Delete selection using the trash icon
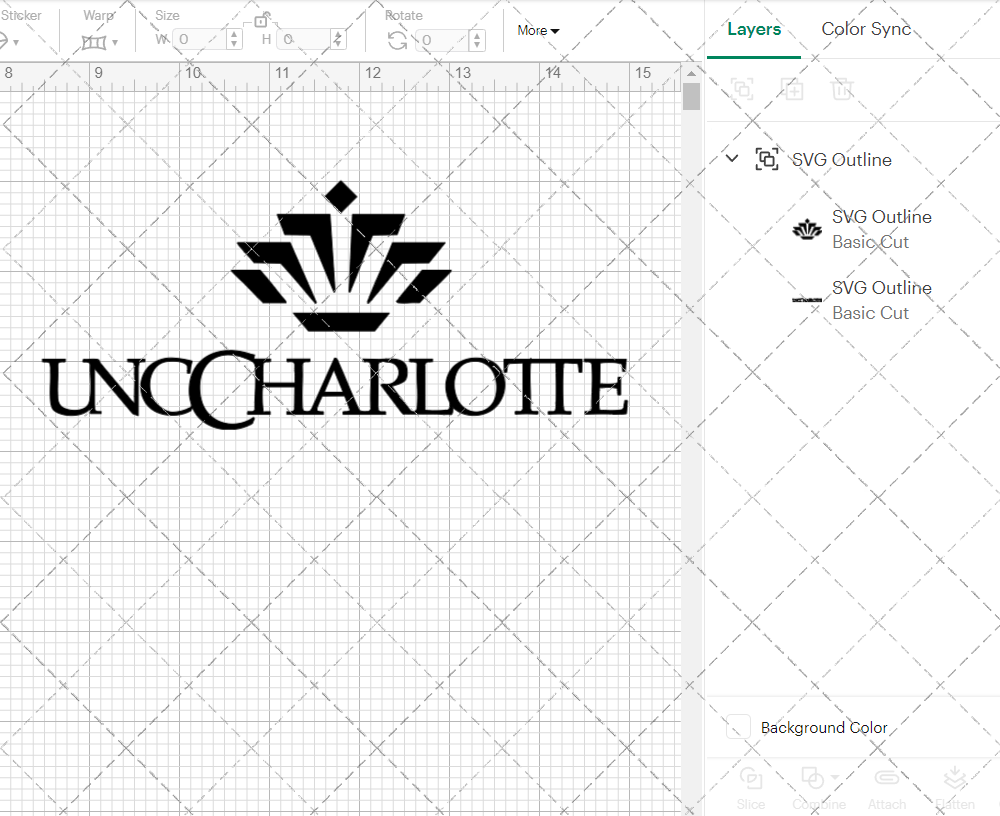This screenshot has height=816, width=1000. (x=843, y=89)
